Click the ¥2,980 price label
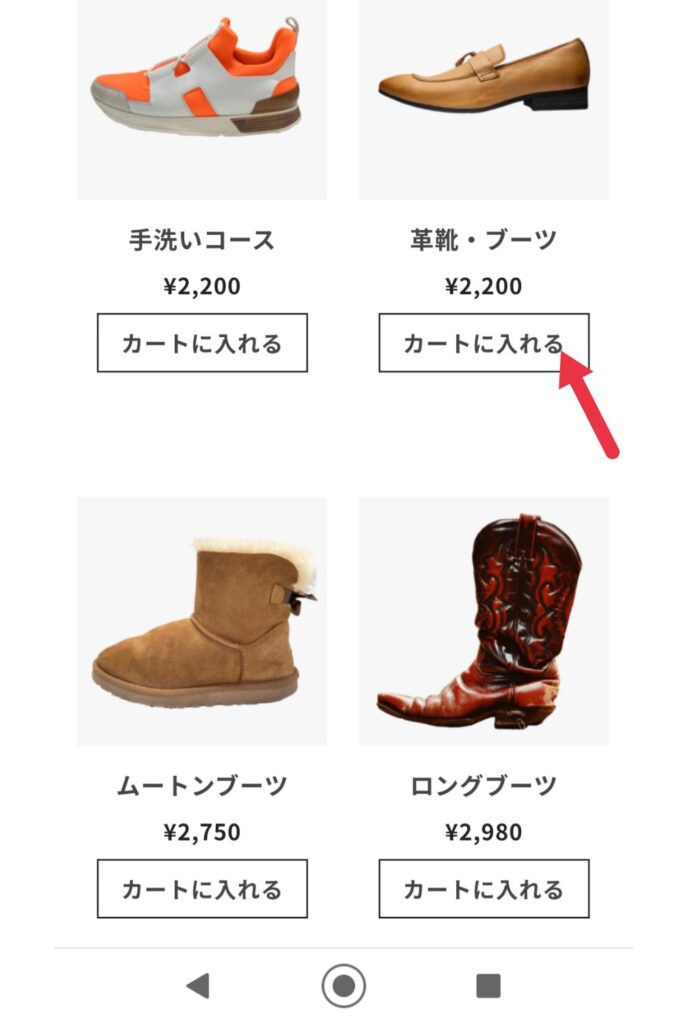This screenshot has height=1024, width=683. pyautogui.click(x=484, y=832)
